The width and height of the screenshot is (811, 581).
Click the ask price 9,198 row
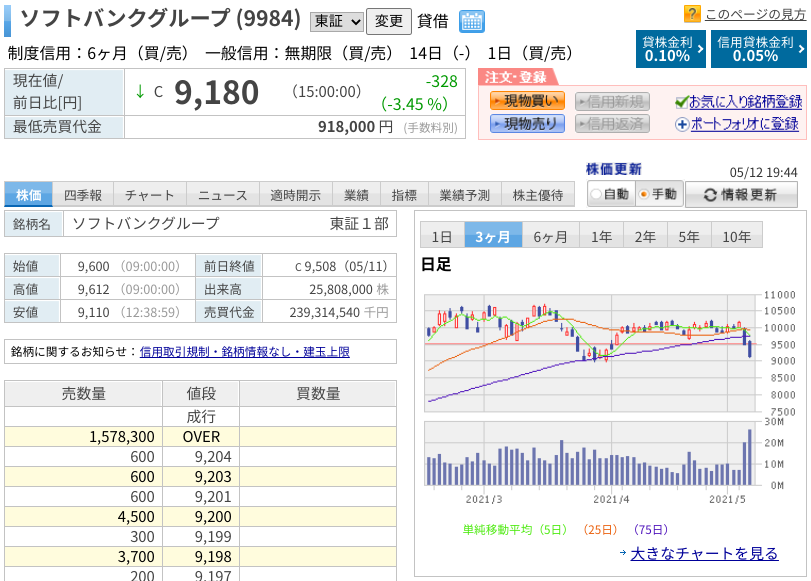pyautogui.click(x=200, y=556)
